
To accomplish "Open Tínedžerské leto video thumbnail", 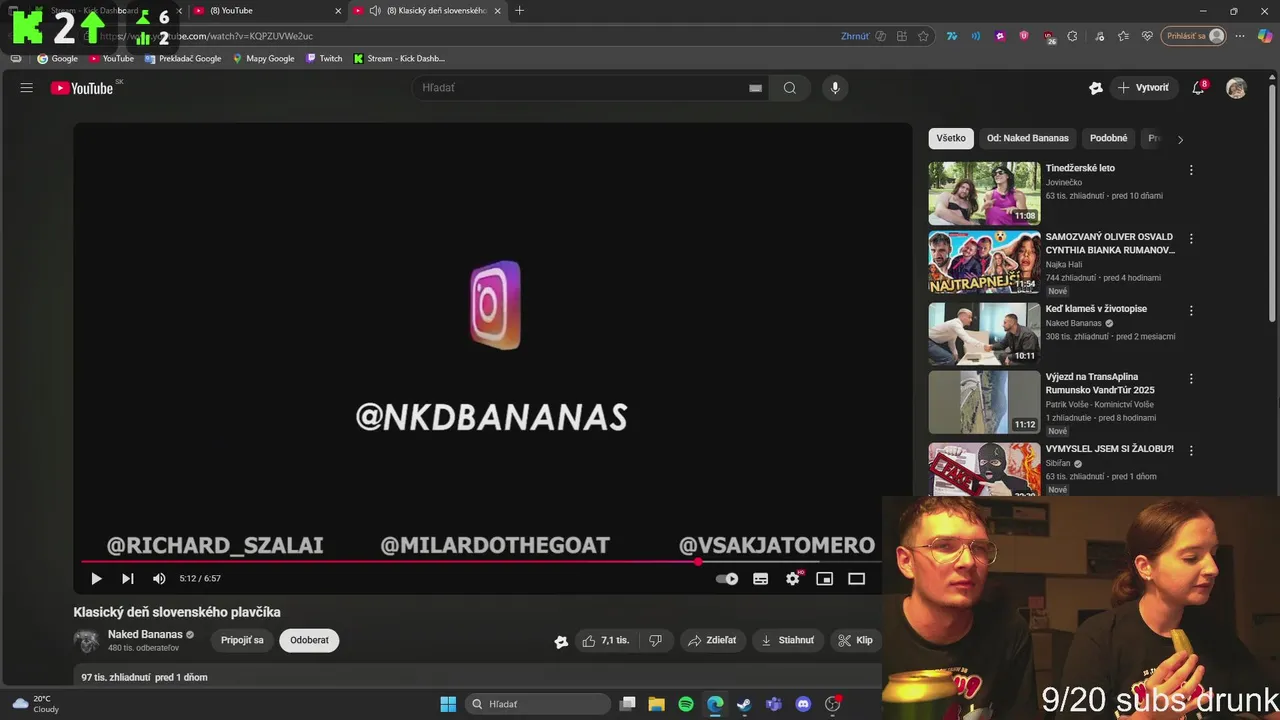I will (x=984, y=193).
